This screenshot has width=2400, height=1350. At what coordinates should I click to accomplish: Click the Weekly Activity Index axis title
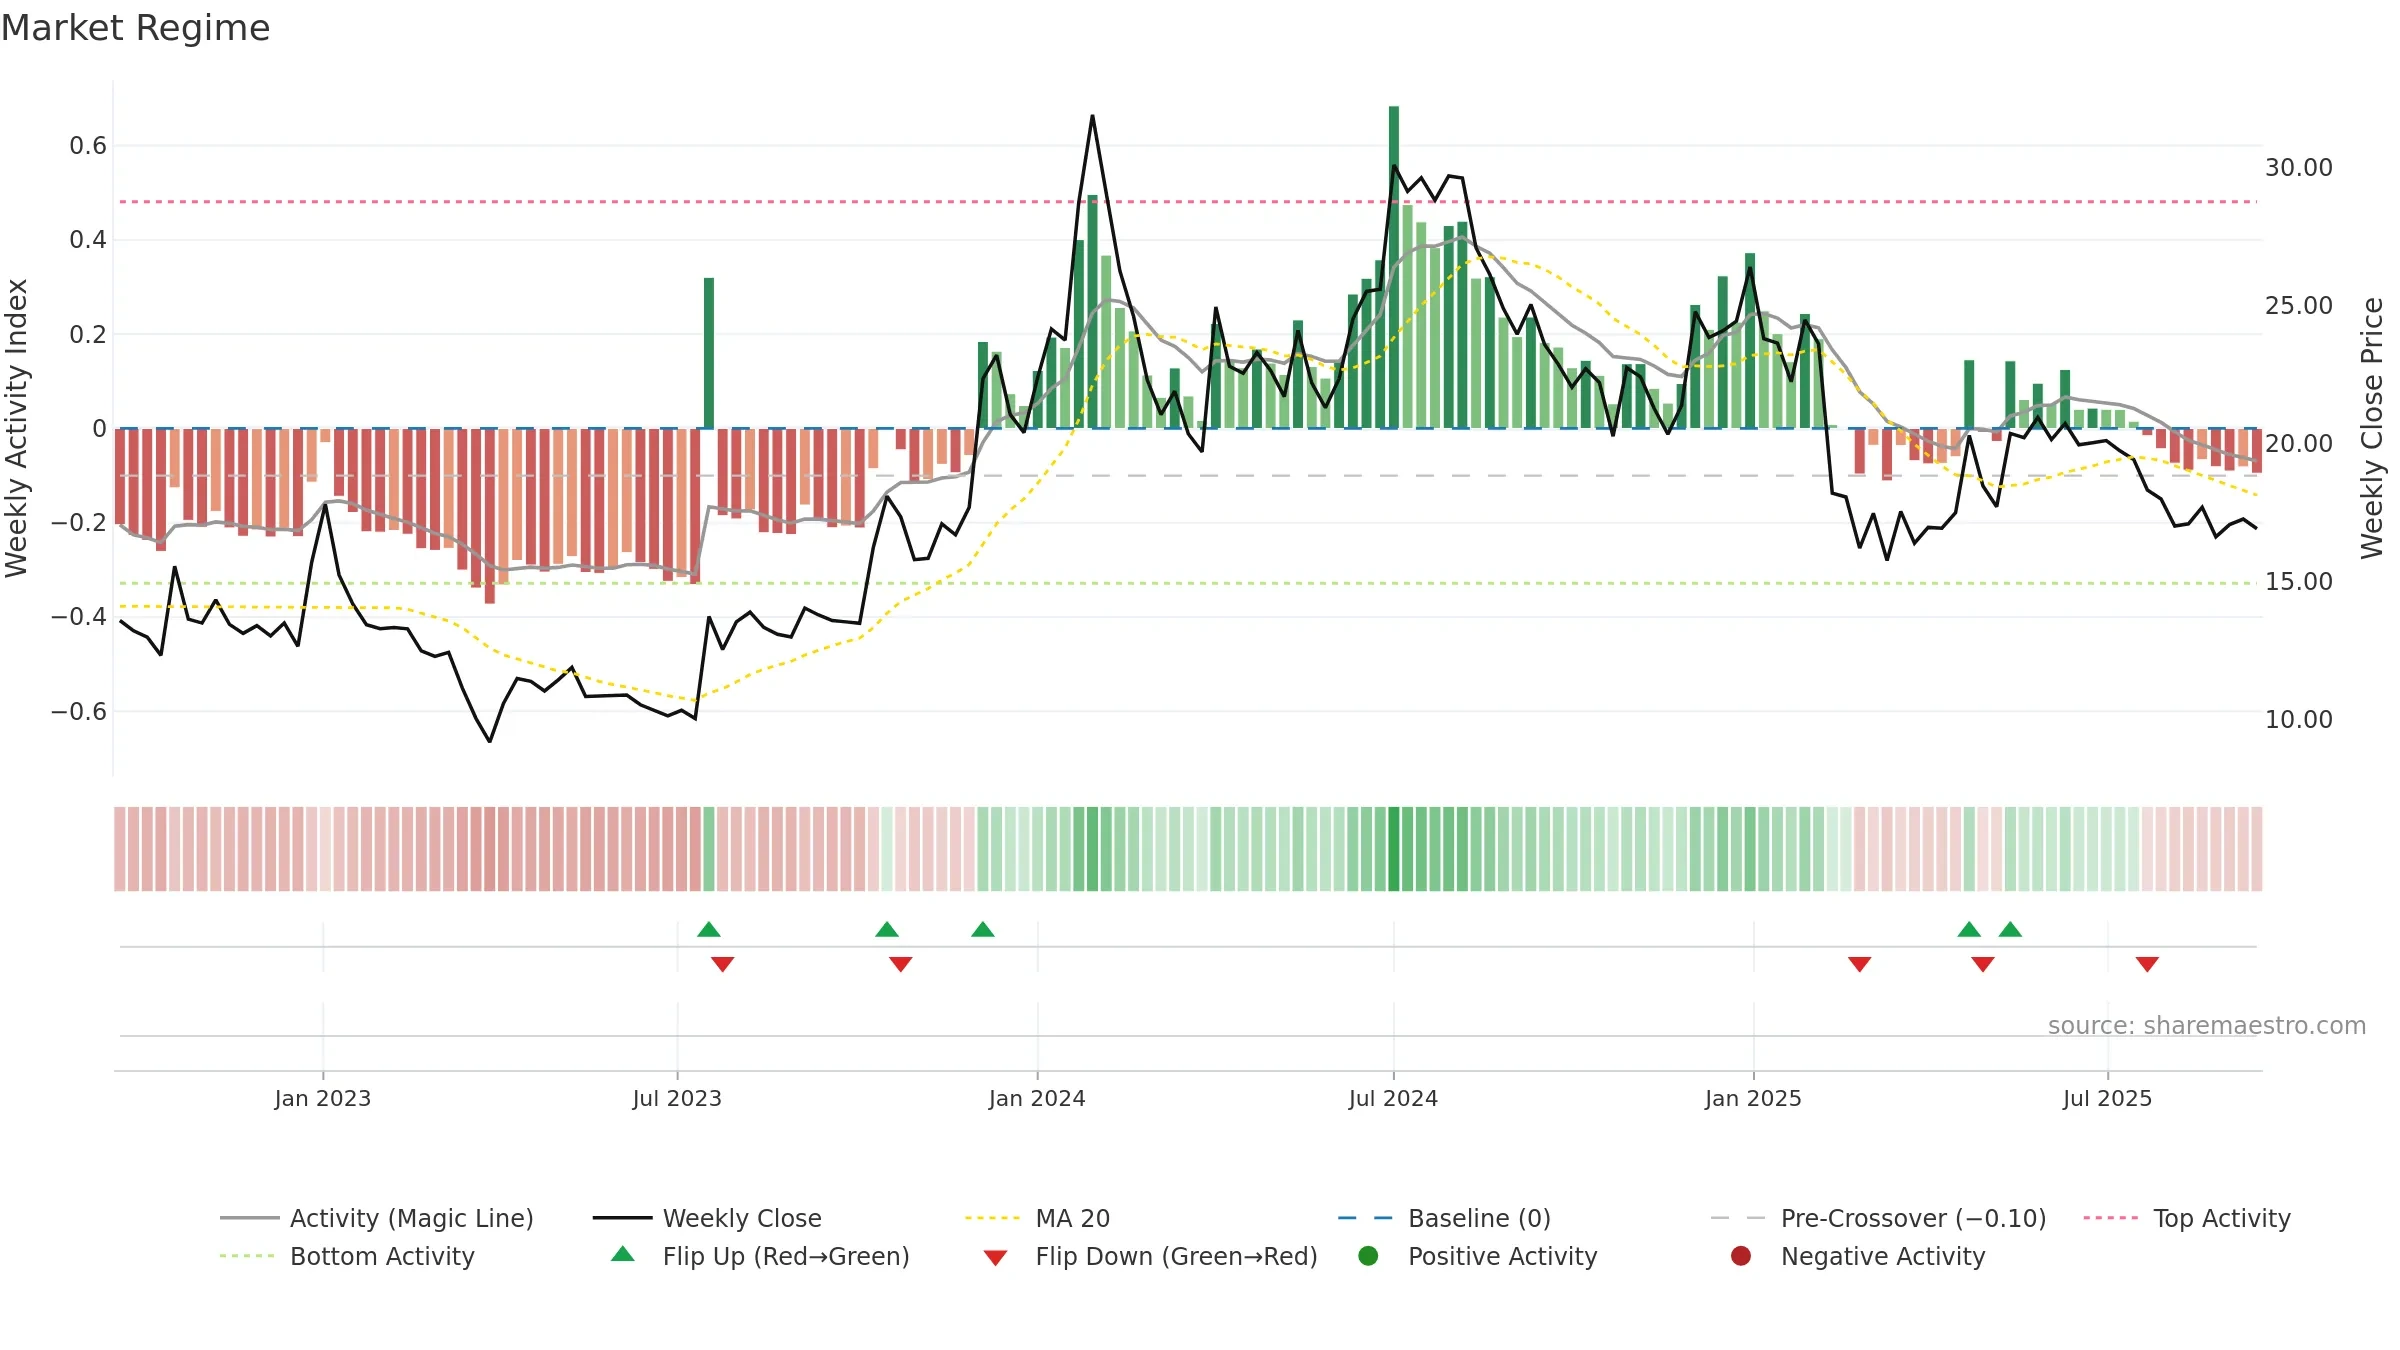17,428
